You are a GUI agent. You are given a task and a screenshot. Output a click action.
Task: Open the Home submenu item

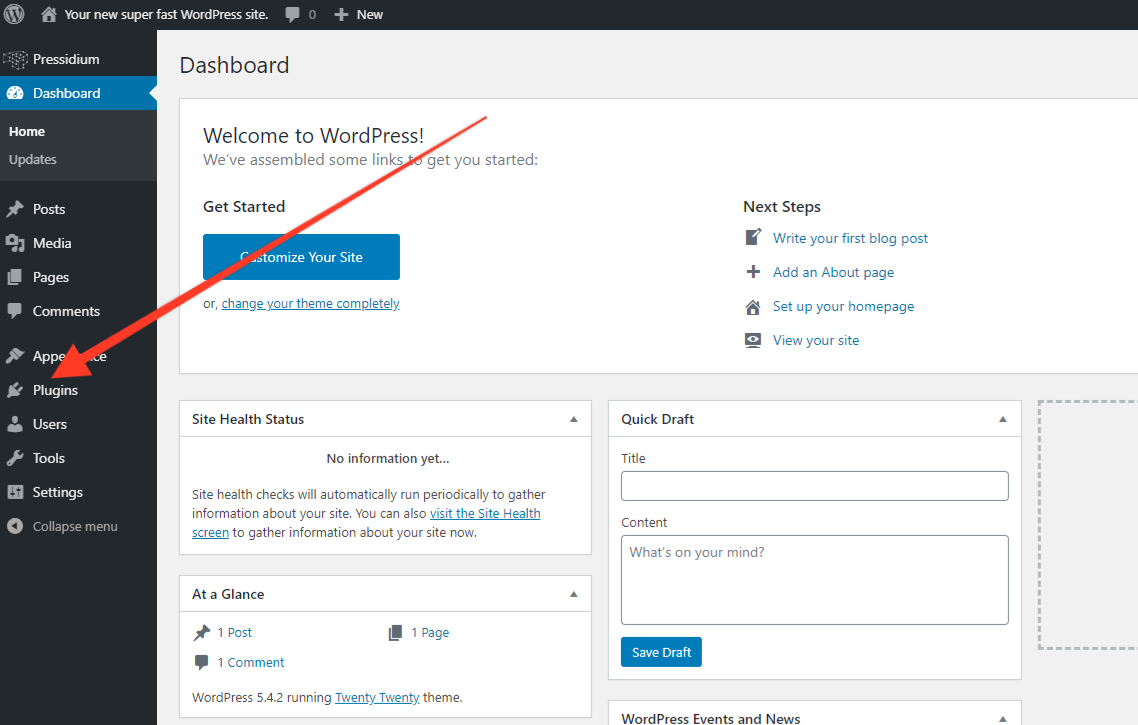coord(27,131)
